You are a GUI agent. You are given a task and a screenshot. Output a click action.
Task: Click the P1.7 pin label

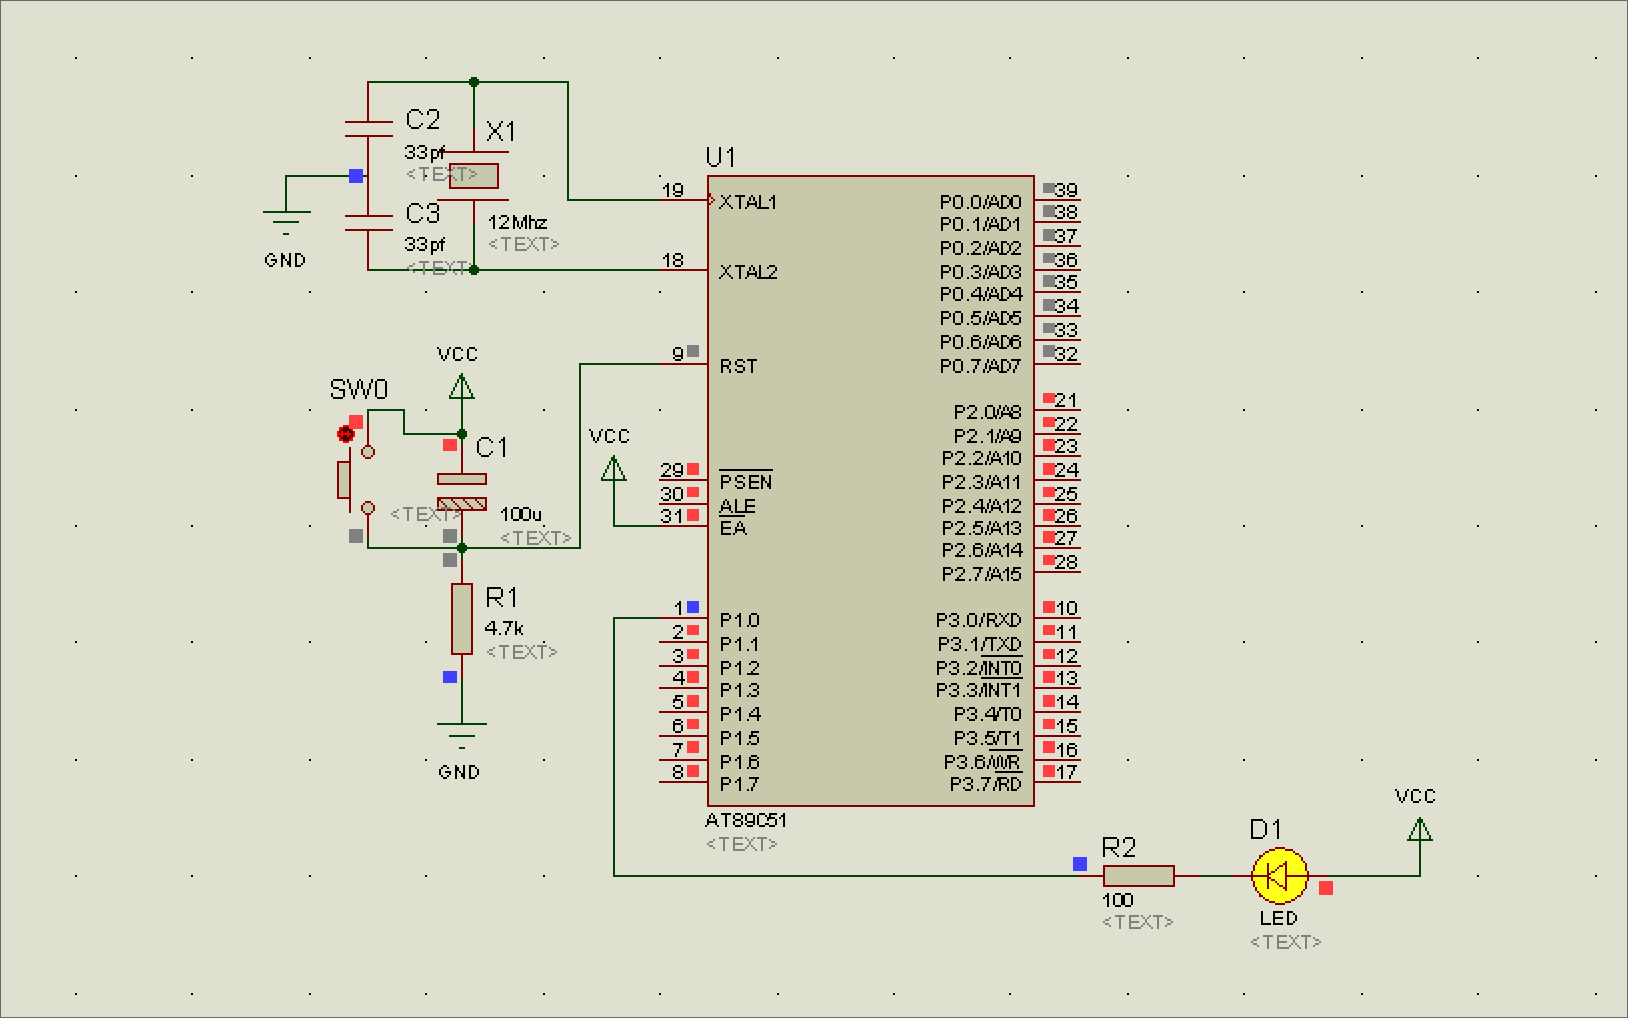(x=739, y=785)
